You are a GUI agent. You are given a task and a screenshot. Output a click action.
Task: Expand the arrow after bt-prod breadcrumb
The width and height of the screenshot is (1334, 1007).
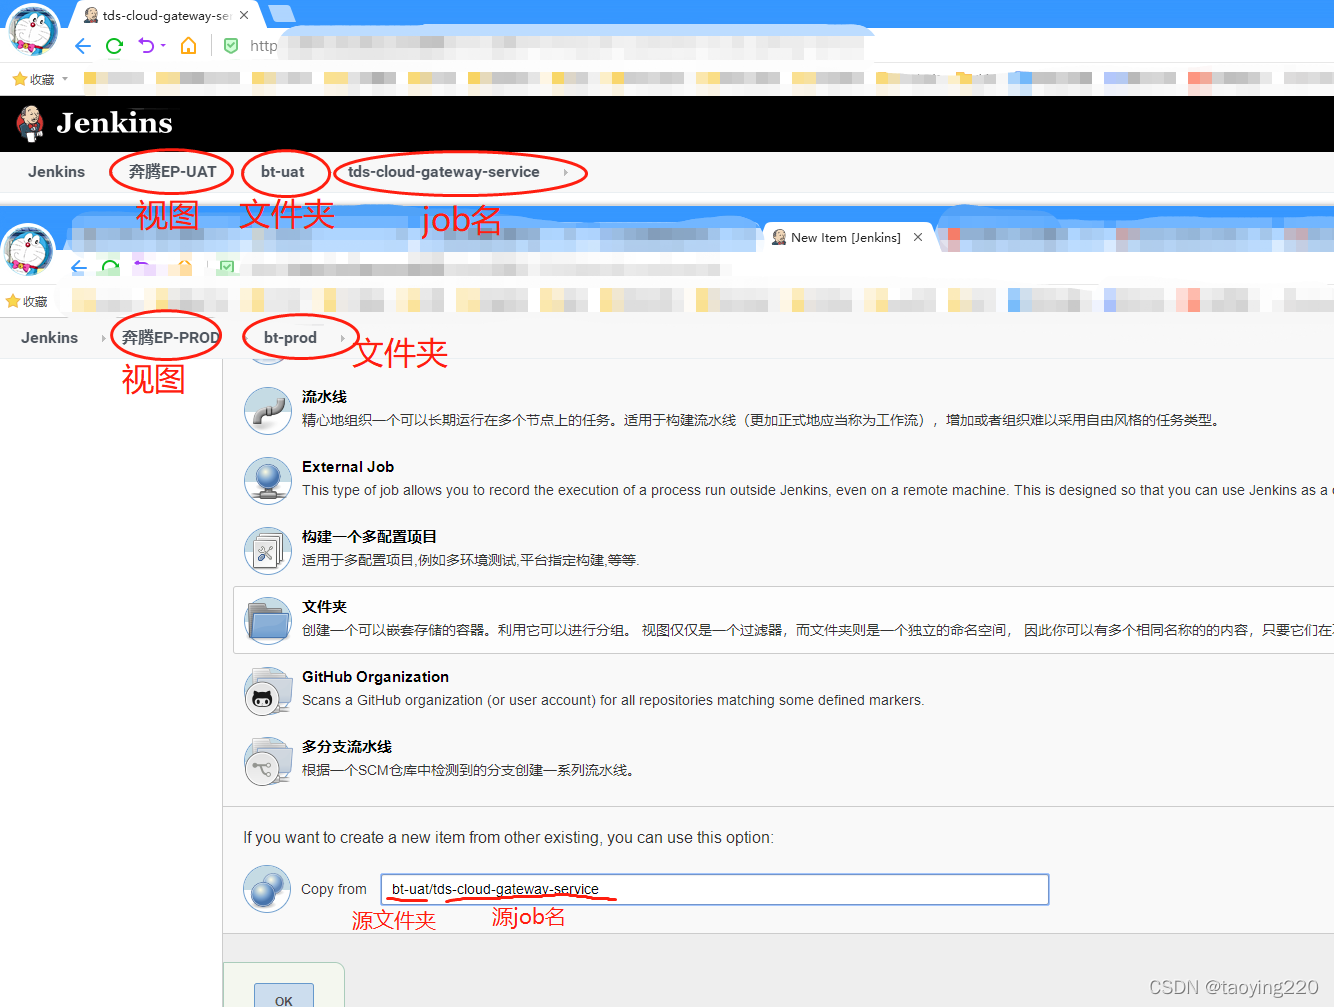[343, 338]
